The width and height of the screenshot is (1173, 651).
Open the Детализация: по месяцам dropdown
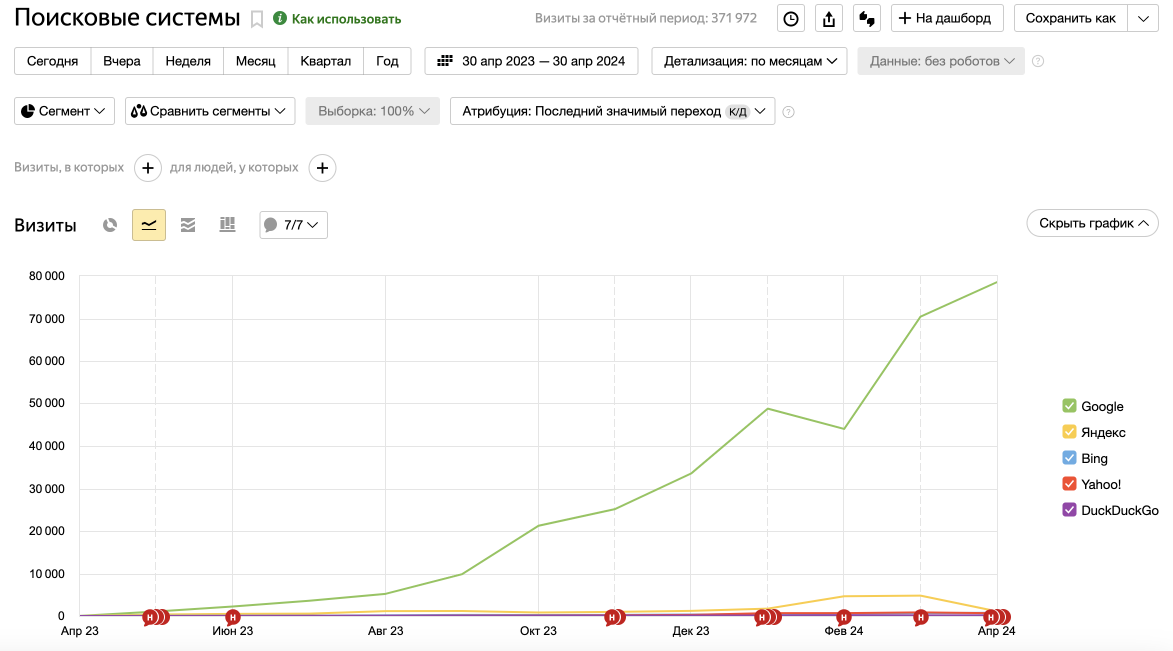pos(750,61)
